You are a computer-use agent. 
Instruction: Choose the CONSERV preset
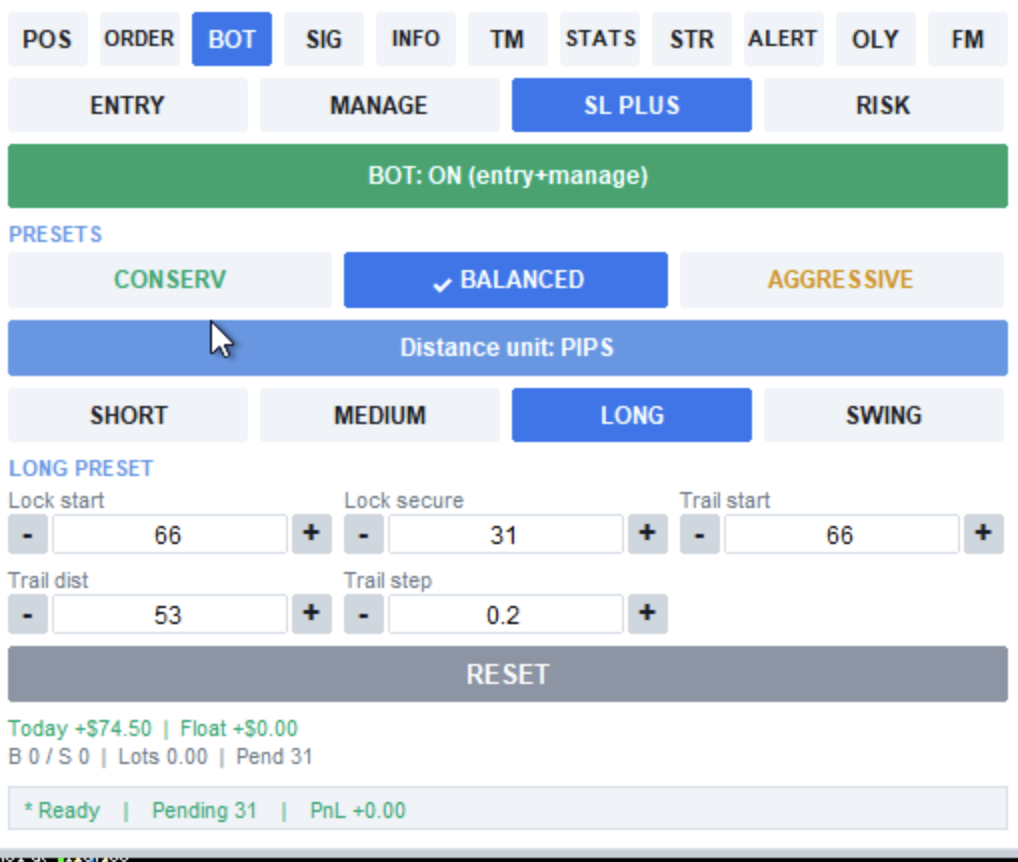170,280
